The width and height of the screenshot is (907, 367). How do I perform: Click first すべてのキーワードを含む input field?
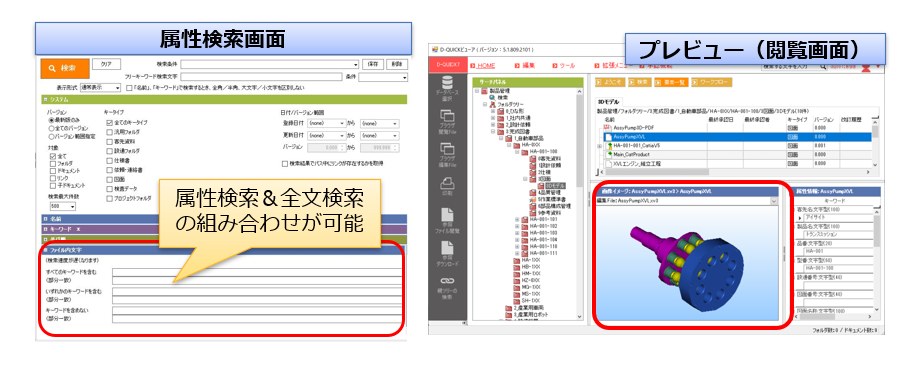[x=257, y=272]
